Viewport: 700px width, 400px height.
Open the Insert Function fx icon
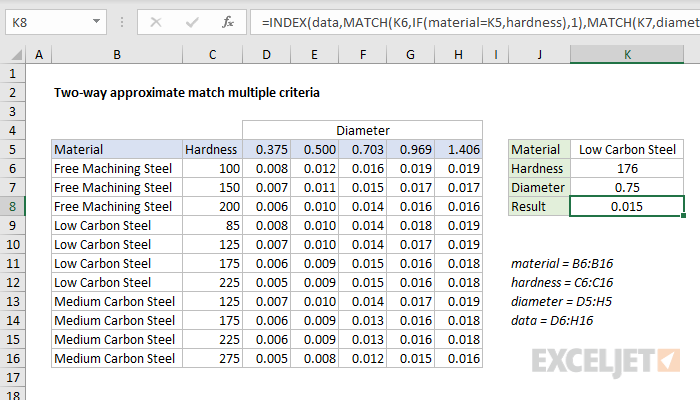click(x=228, y=22)
